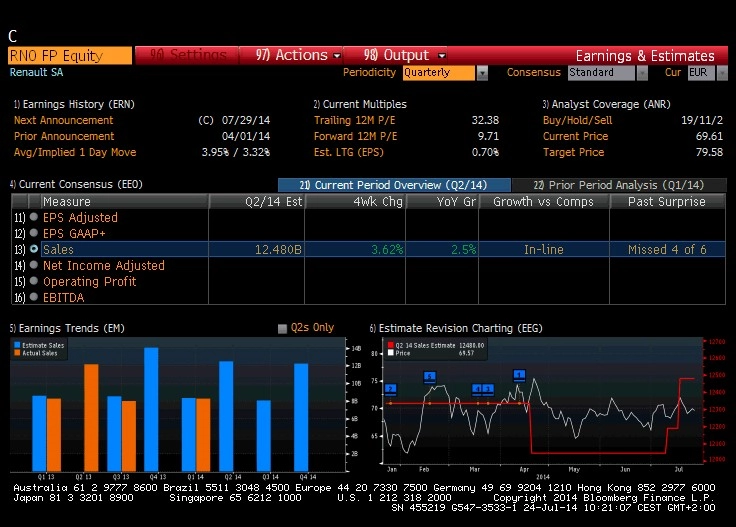
Task: Click the red Q2 14 Sales Estimate swatch
Action: click(391, 345)
